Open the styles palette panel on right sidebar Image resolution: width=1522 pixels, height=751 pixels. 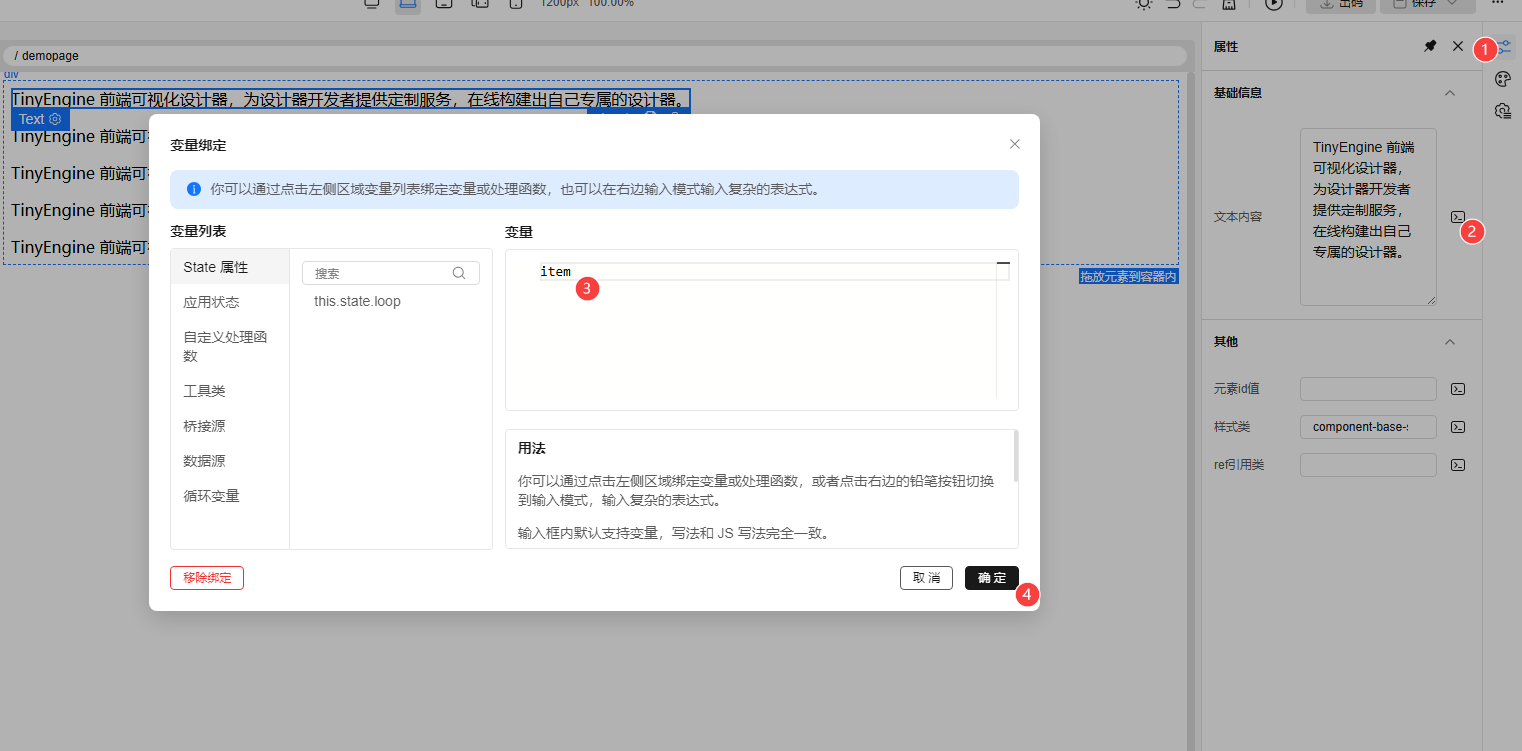click(1503, 78)
